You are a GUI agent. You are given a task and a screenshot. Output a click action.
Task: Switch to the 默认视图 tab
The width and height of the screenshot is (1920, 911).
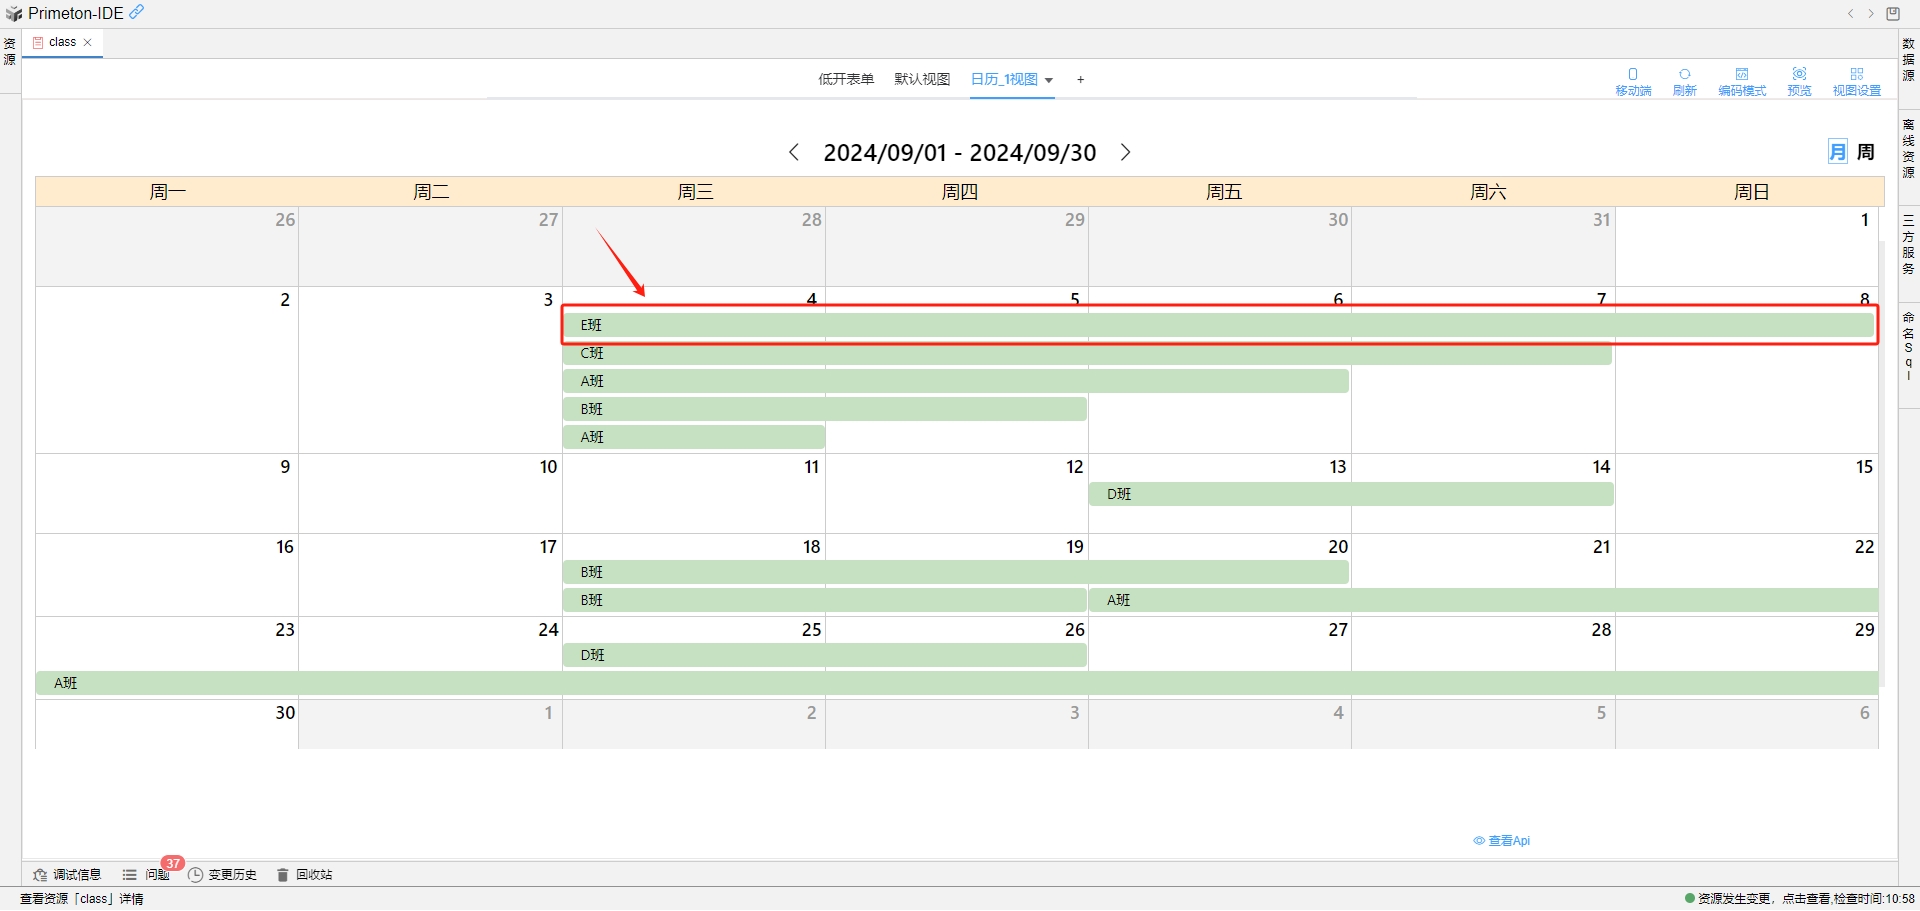point(921,79)
